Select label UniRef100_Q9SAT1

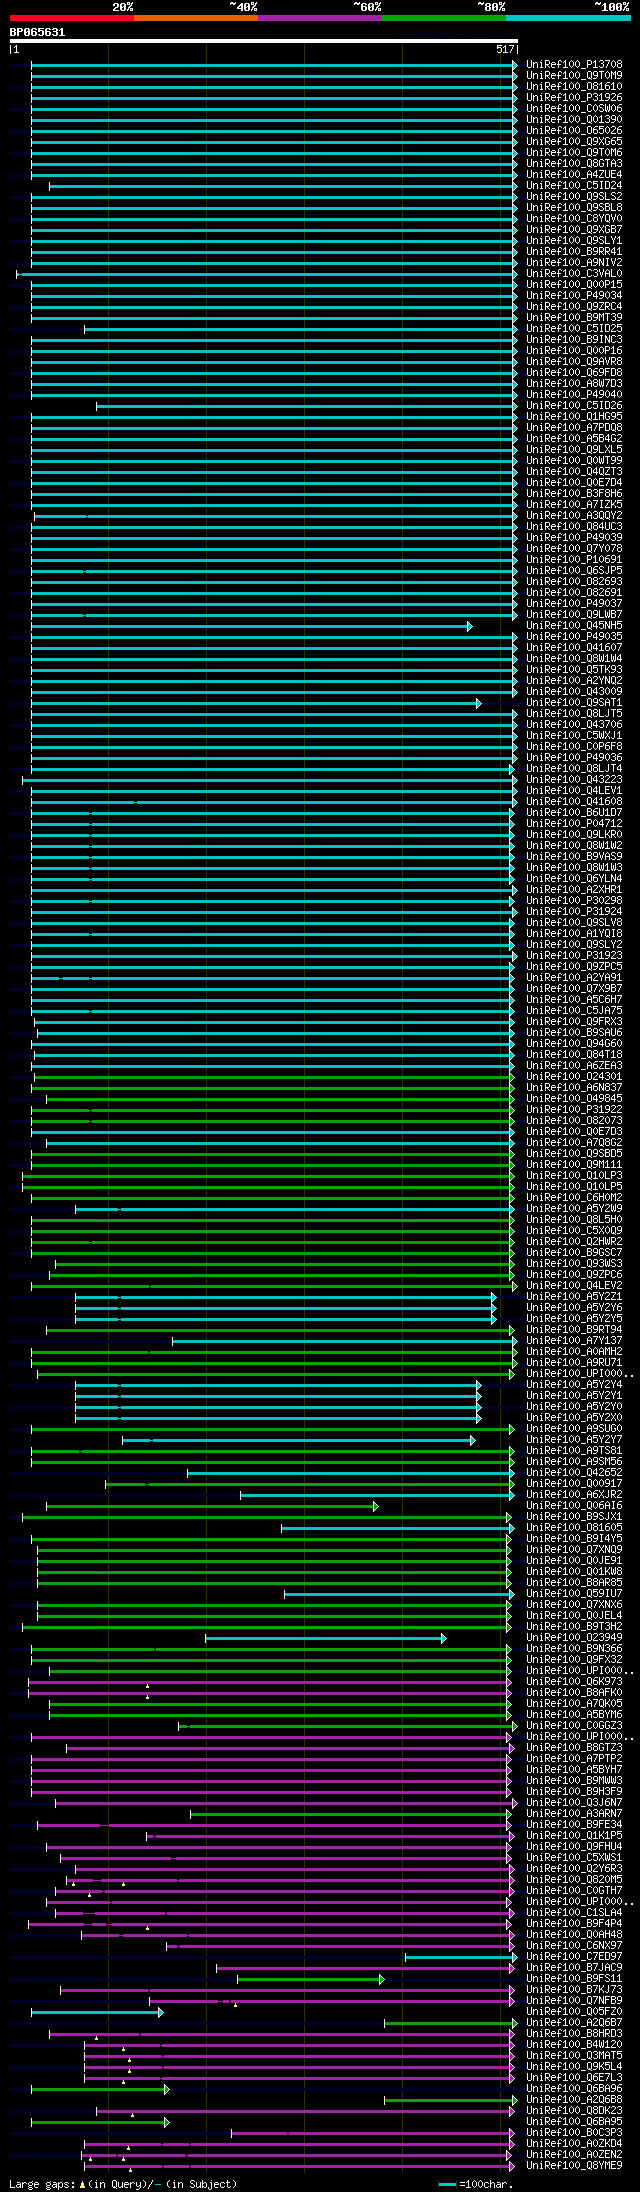tap(574, 703)
